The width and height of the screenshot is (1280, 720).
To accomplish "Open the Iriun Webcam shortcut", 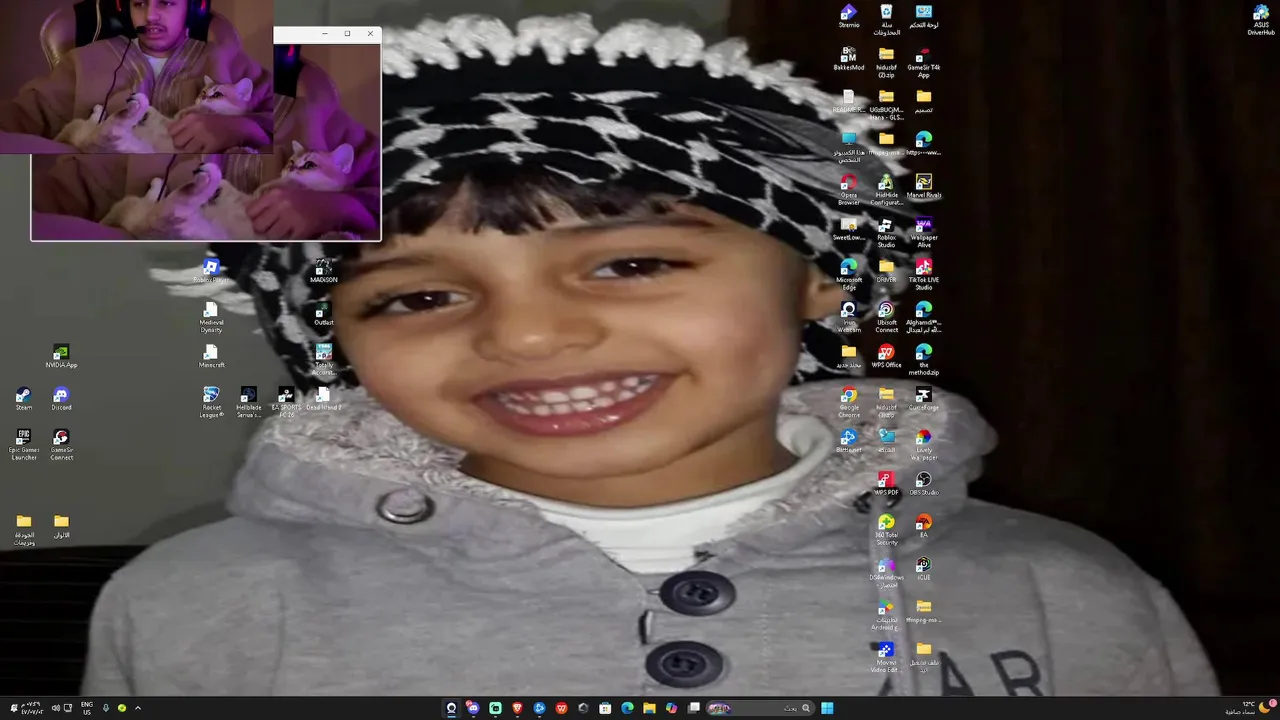I will (848, 317).
